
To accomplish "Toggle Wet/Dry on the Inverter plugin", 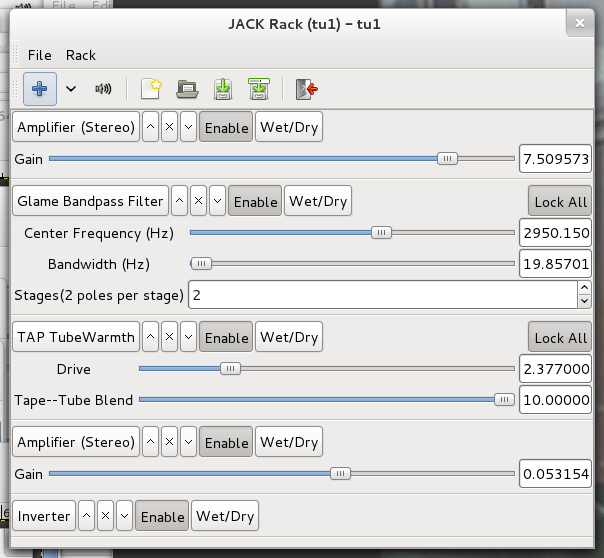I will point(225,516).
